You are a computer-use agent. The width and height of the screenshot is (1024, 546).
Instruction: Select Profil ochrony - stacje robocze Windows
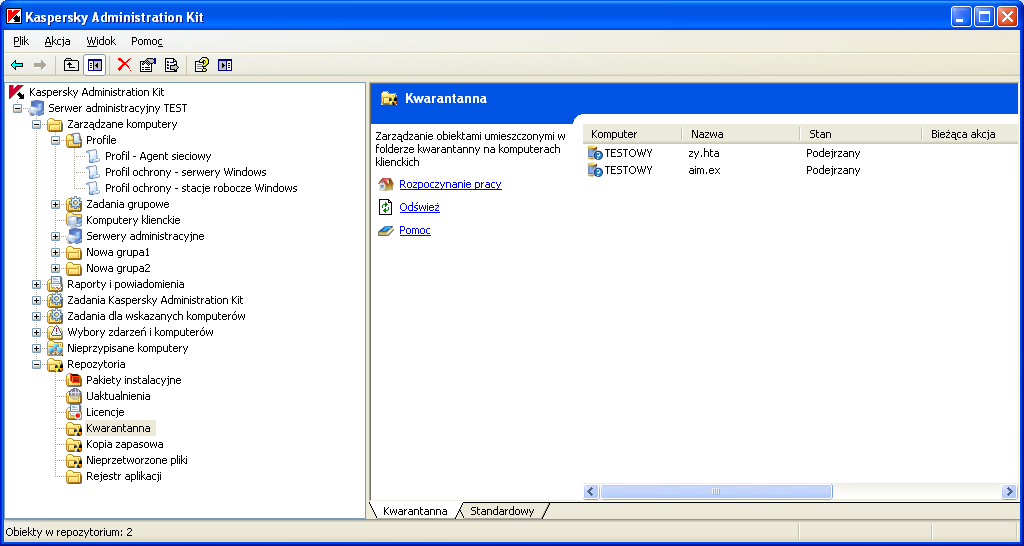[201, 188]
